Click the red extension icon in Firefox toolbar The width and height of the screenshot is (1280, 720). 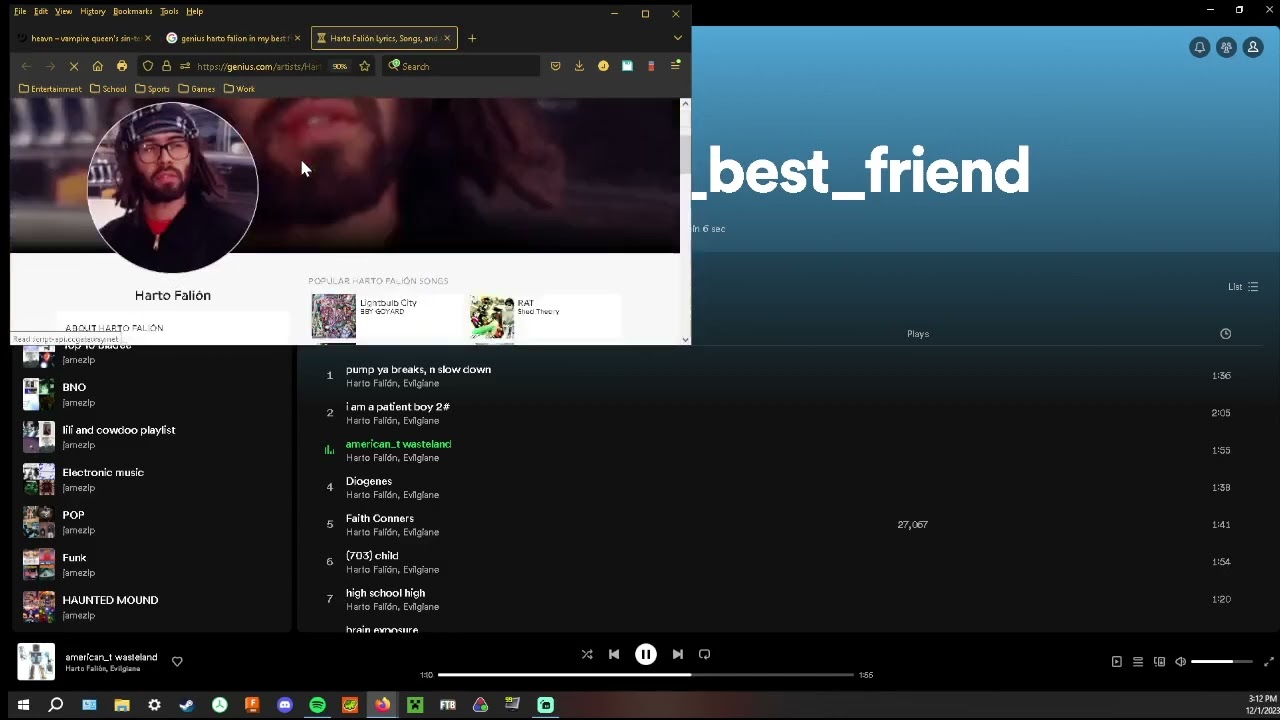(x=651, y=66)
